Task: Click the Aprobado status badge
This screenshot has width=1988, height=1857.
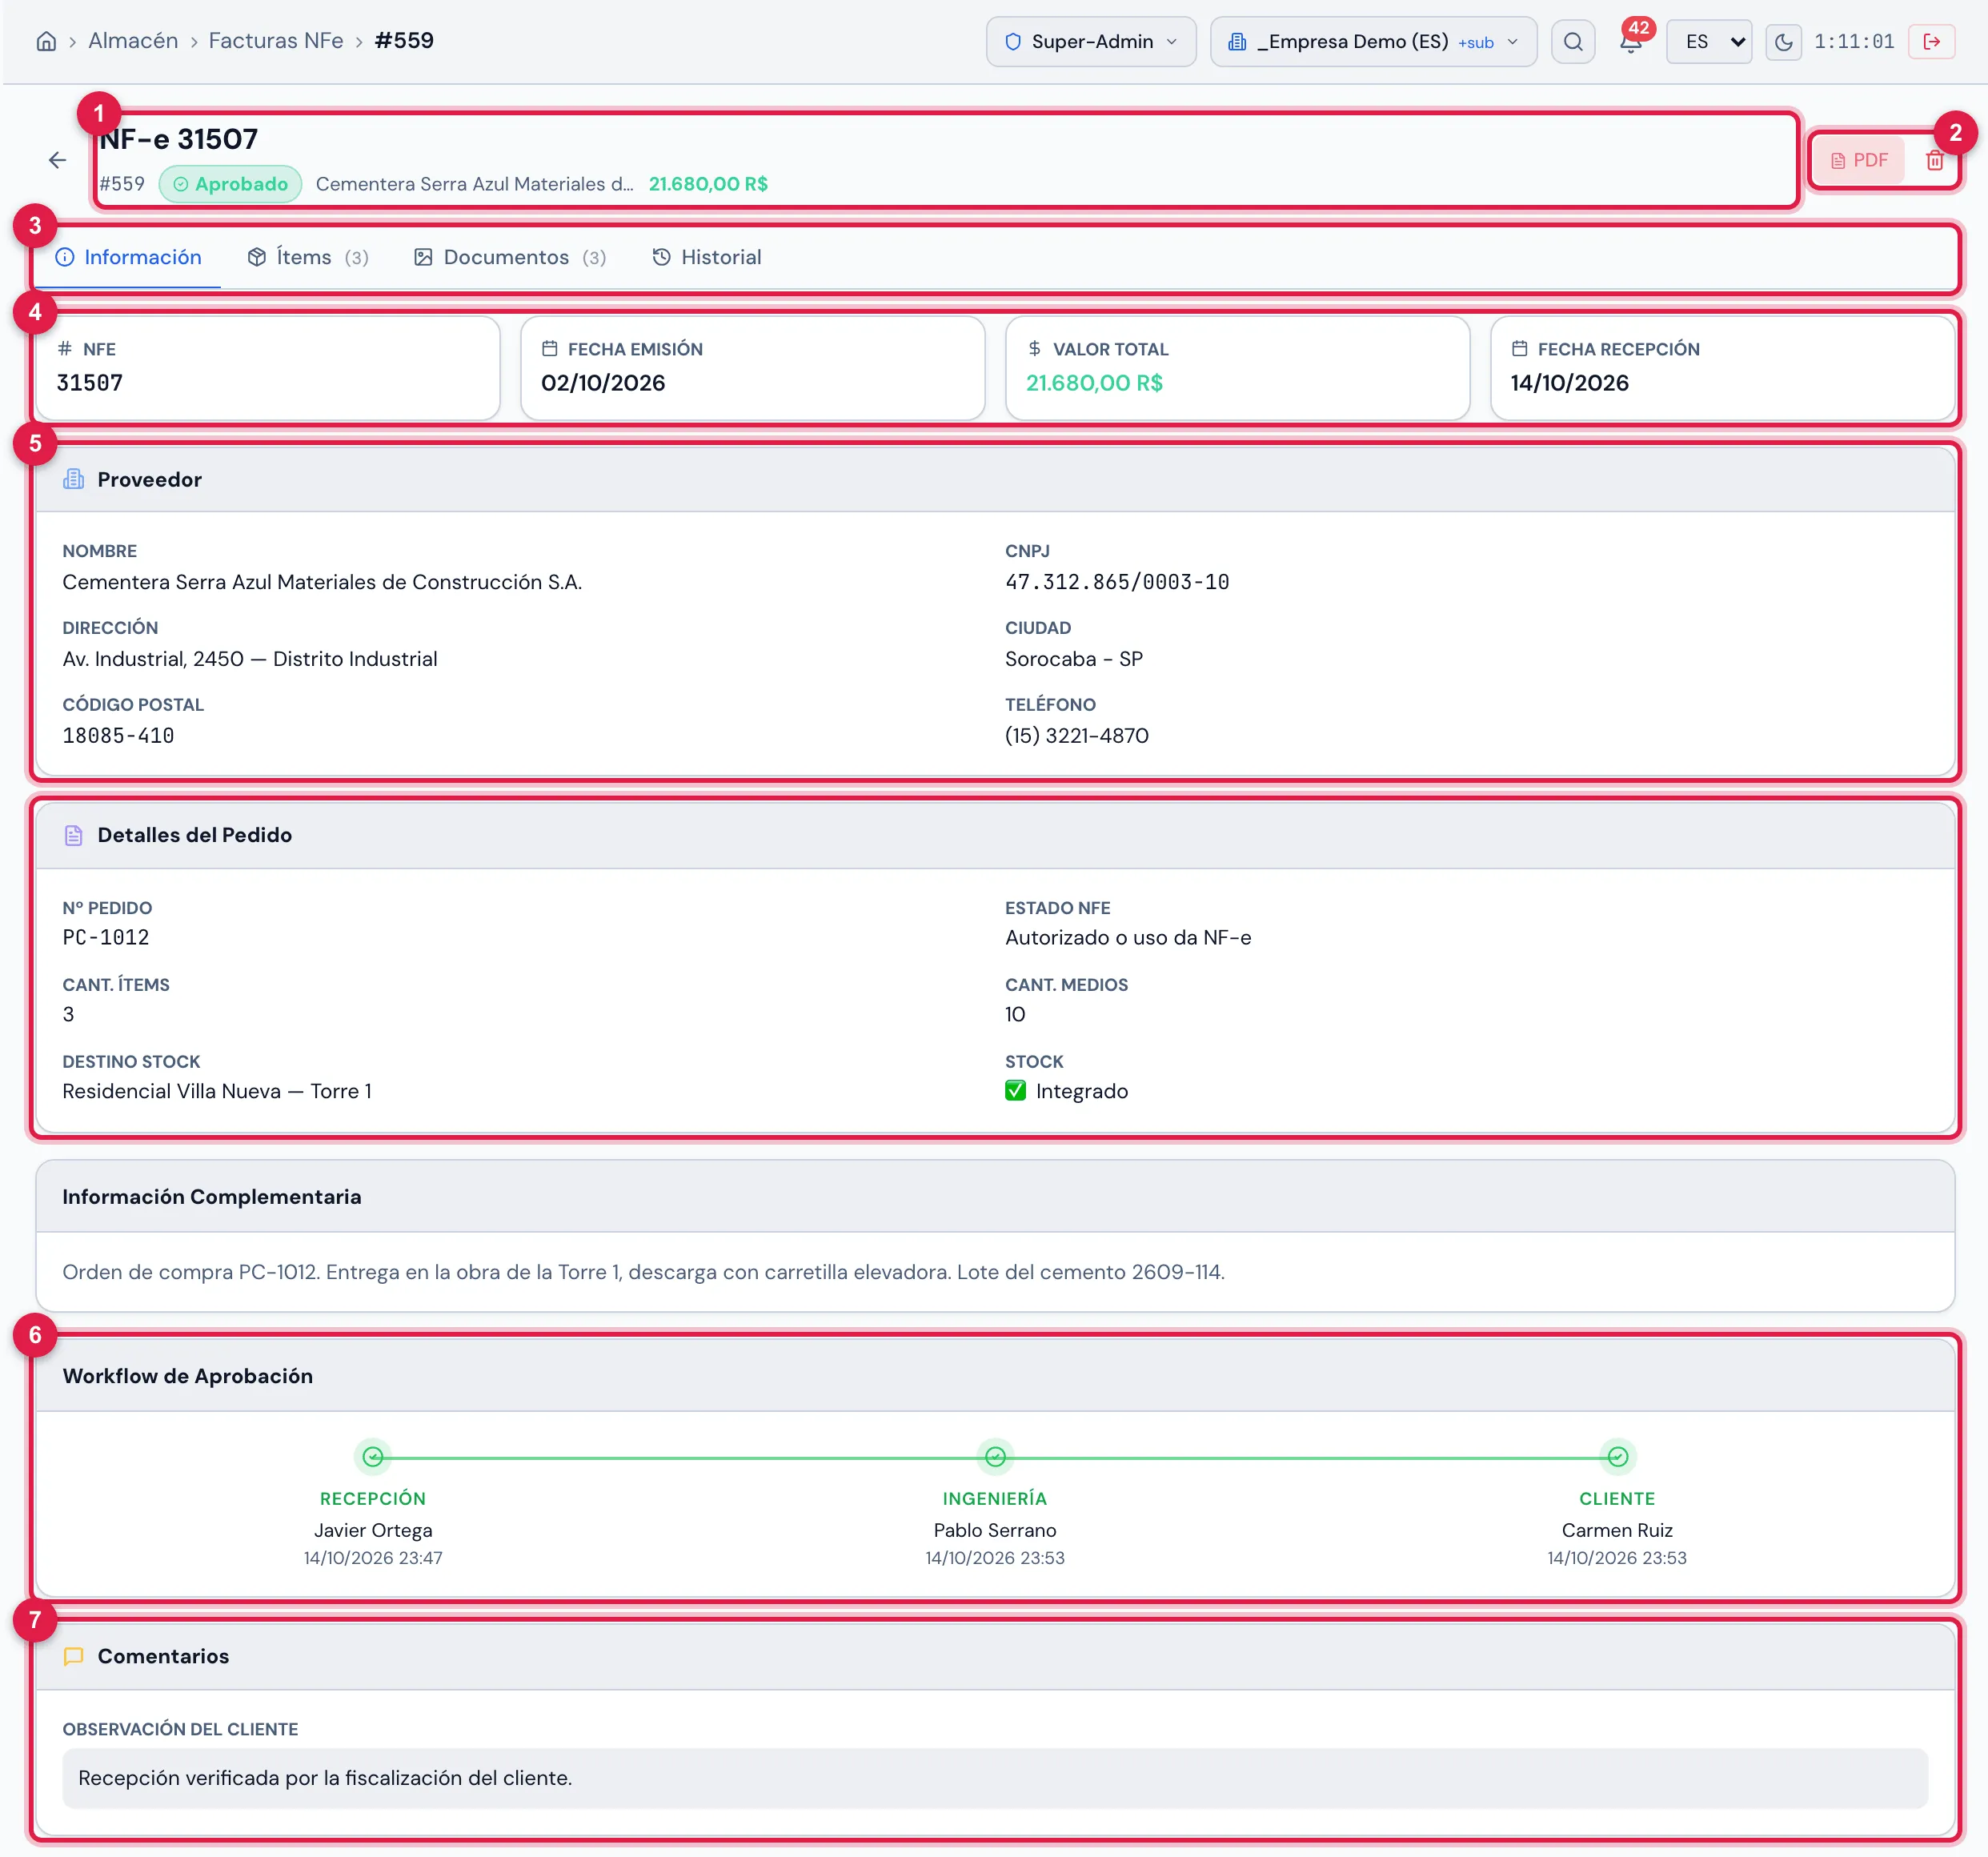Action: click(231, 184)
